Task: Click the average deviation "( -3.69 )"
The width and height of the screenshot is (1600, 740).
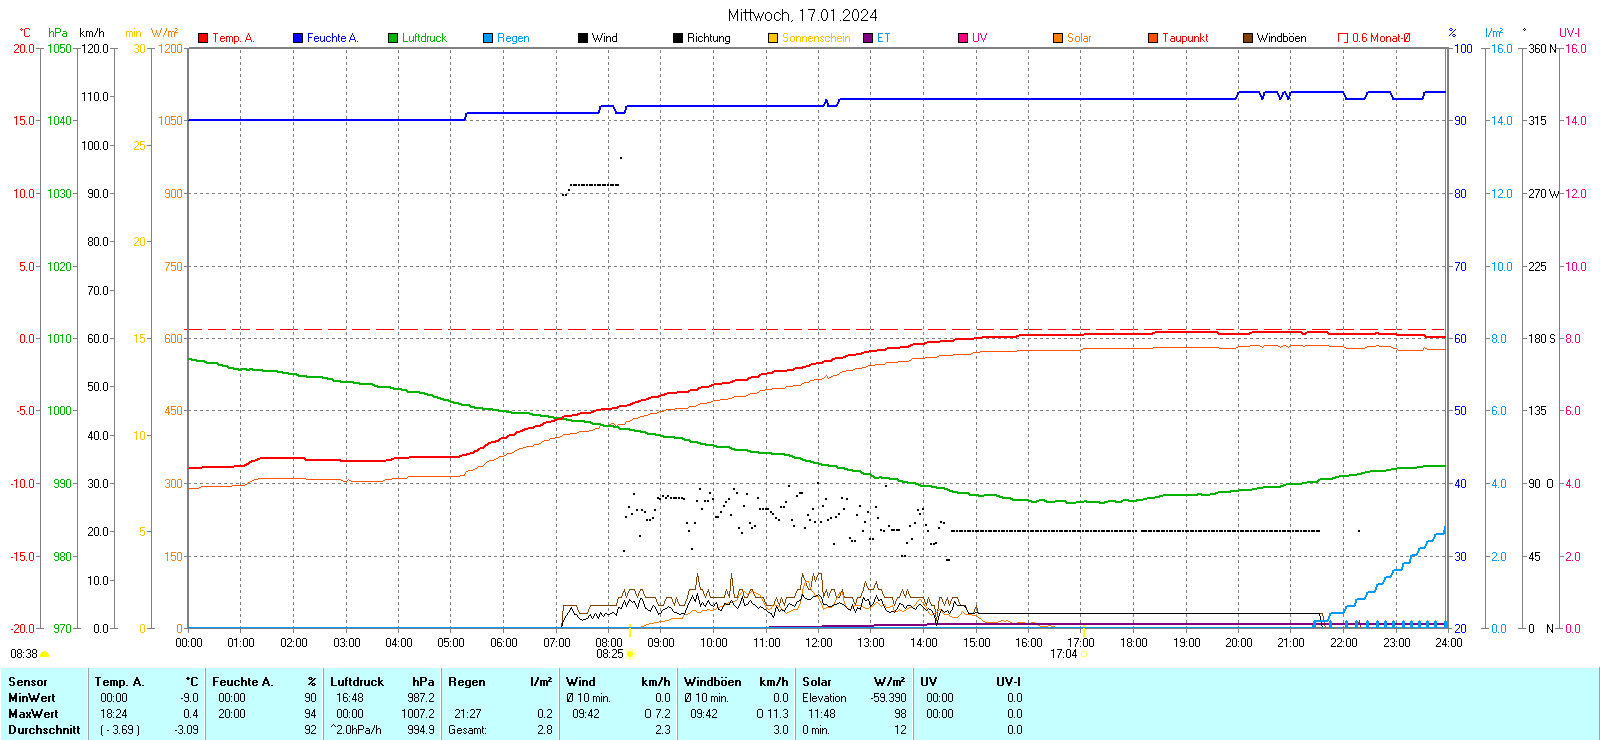Action: tap(120, 730)
